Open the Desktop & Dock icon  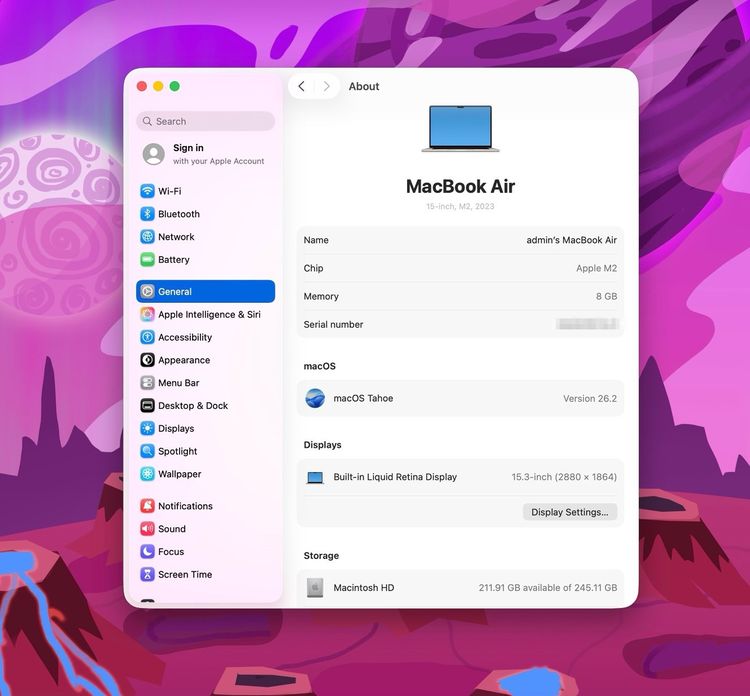[147, 406]
